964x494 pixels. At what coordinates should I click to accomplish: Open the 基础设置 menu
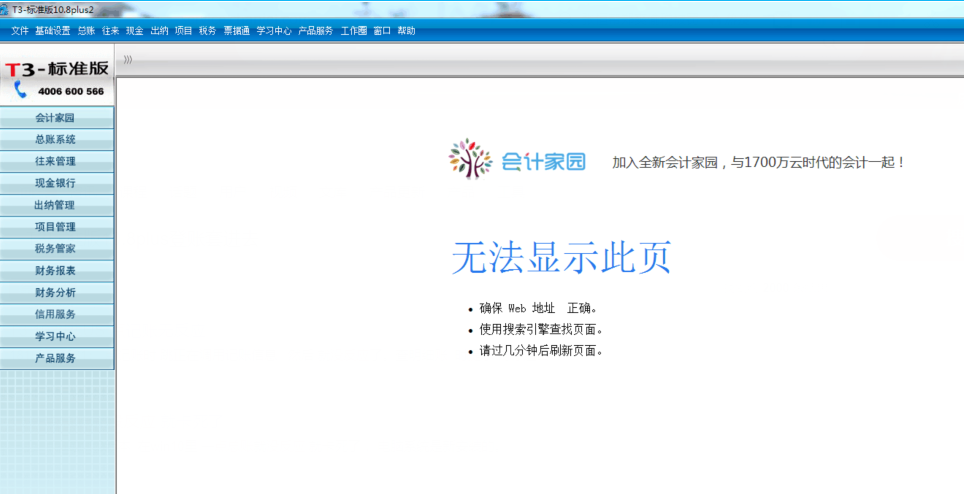tap(52, 31)
